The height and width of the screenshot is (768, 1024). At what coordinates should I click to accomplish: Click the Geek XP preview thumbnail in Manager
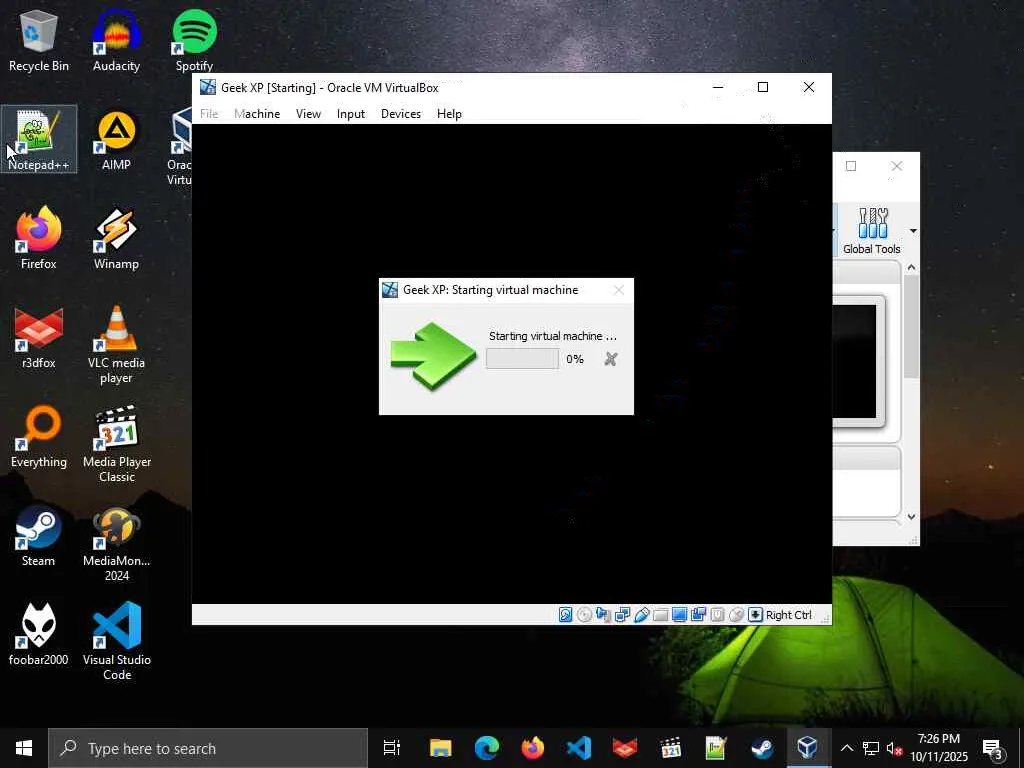[x=857, y=361]
